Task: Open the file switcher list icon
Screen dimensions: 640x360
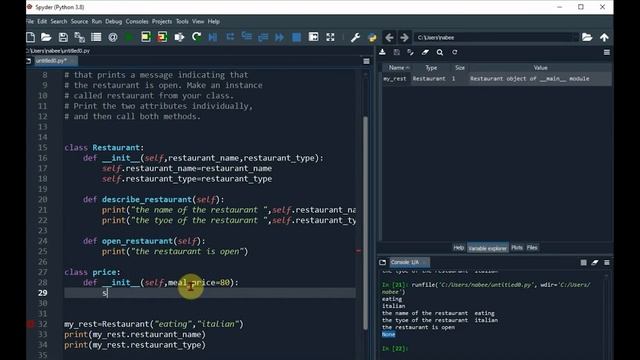Action: [x=96, y=38]
